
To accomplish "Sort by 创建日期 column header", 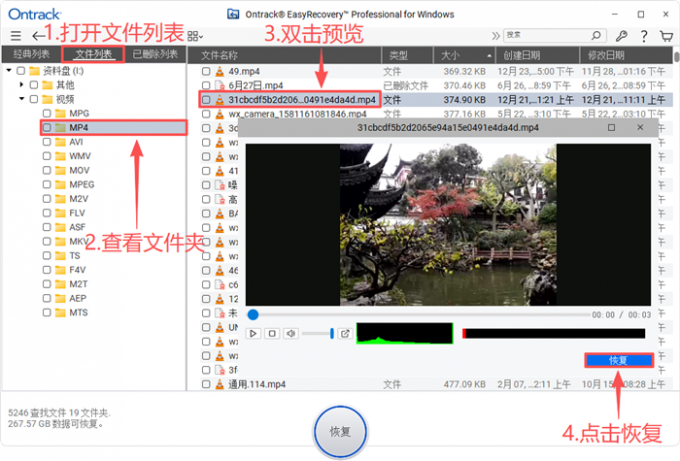I will (x=537, y=55).
